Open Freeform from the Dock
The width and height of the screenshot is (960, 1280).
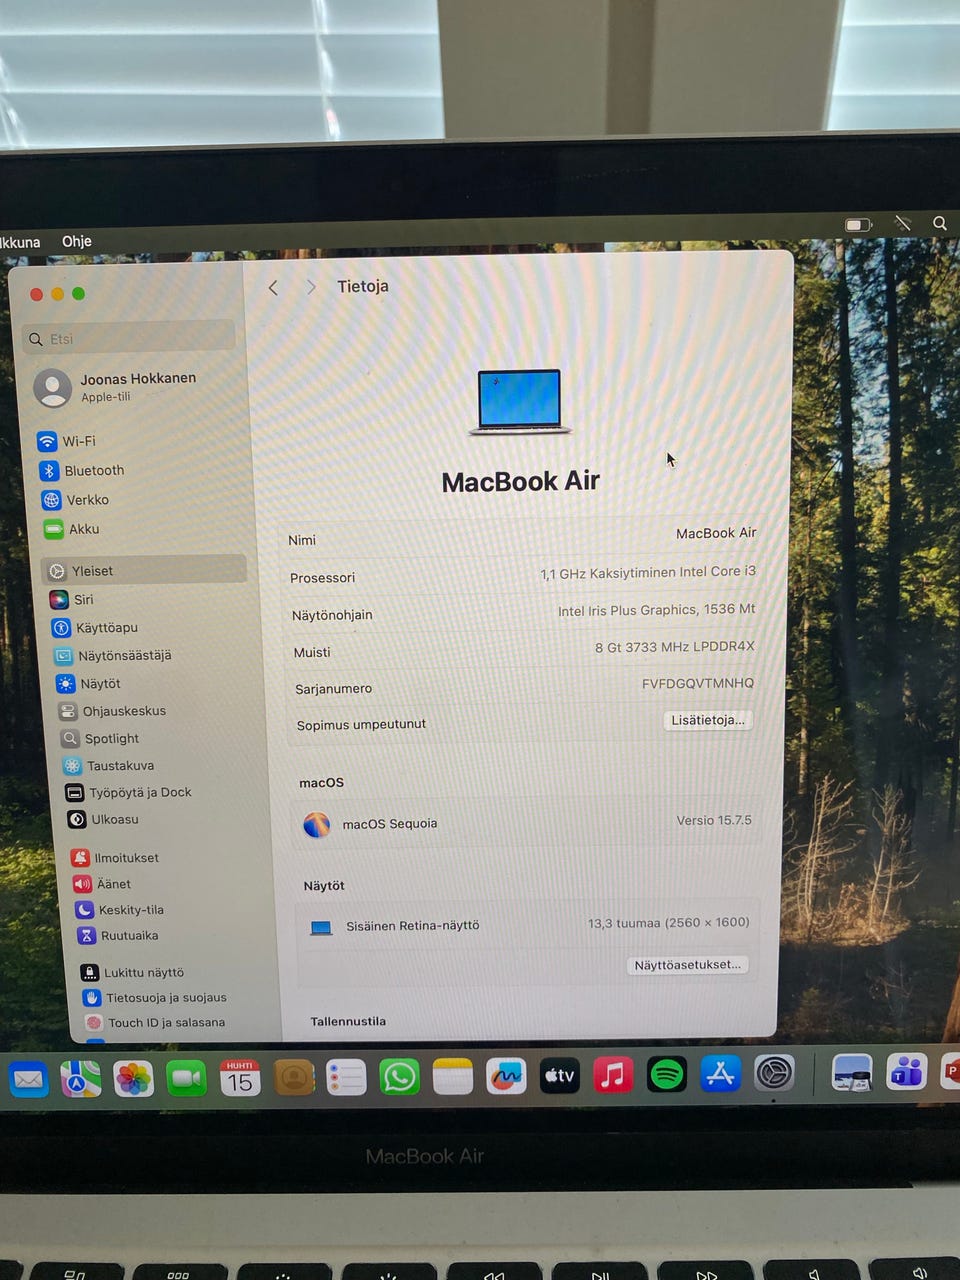pos(506,1076)
